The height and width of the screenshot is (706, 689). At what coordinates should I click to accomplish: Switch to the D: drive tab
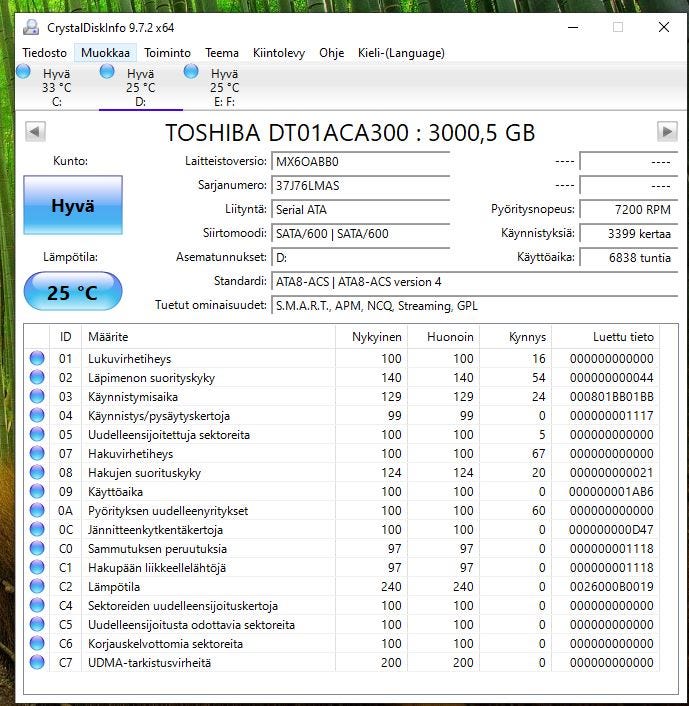140,88
